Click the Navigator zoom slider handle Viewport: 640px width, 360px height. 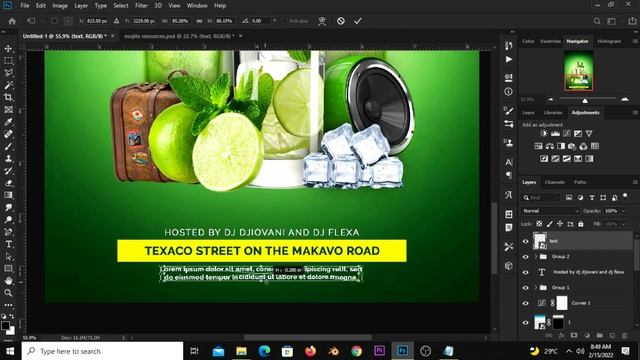(x=585, y=100)
